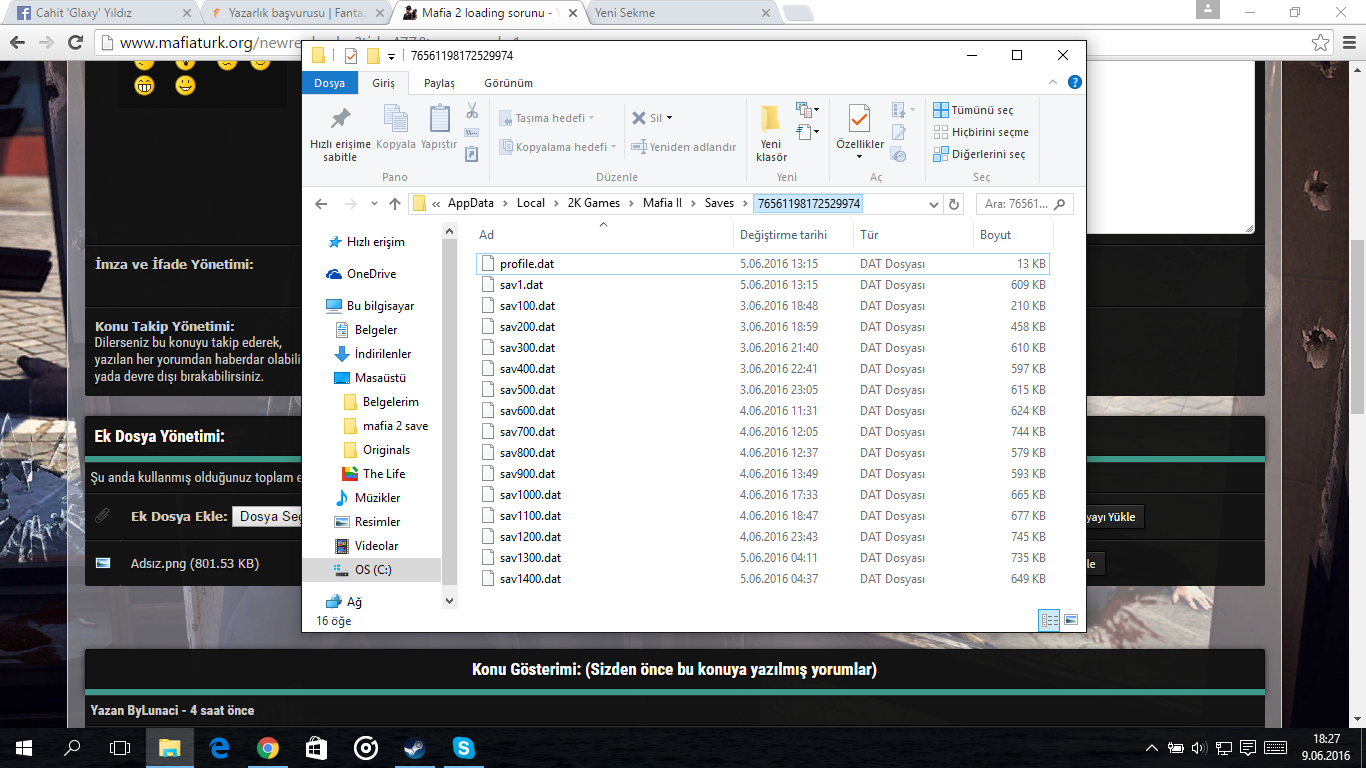1366x768 pixels.
Task: Open Özellikler with the checkmark icon
Action: 859,119
